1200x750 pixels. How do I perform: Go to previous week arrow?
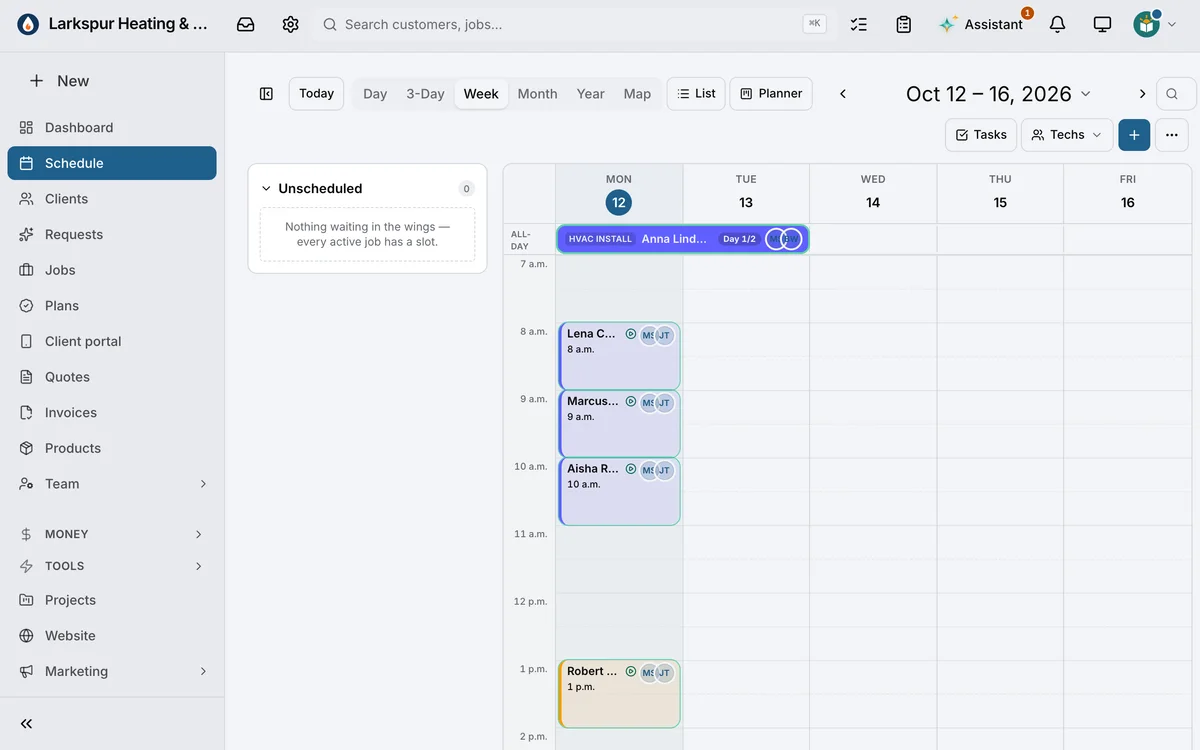click(x=843, y=94)
